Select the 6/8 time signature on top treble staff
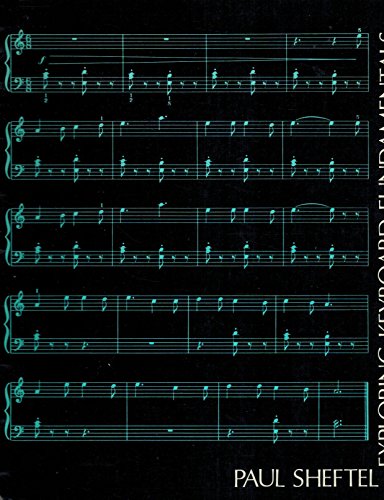Screen dimensions: 384x500 29,42
